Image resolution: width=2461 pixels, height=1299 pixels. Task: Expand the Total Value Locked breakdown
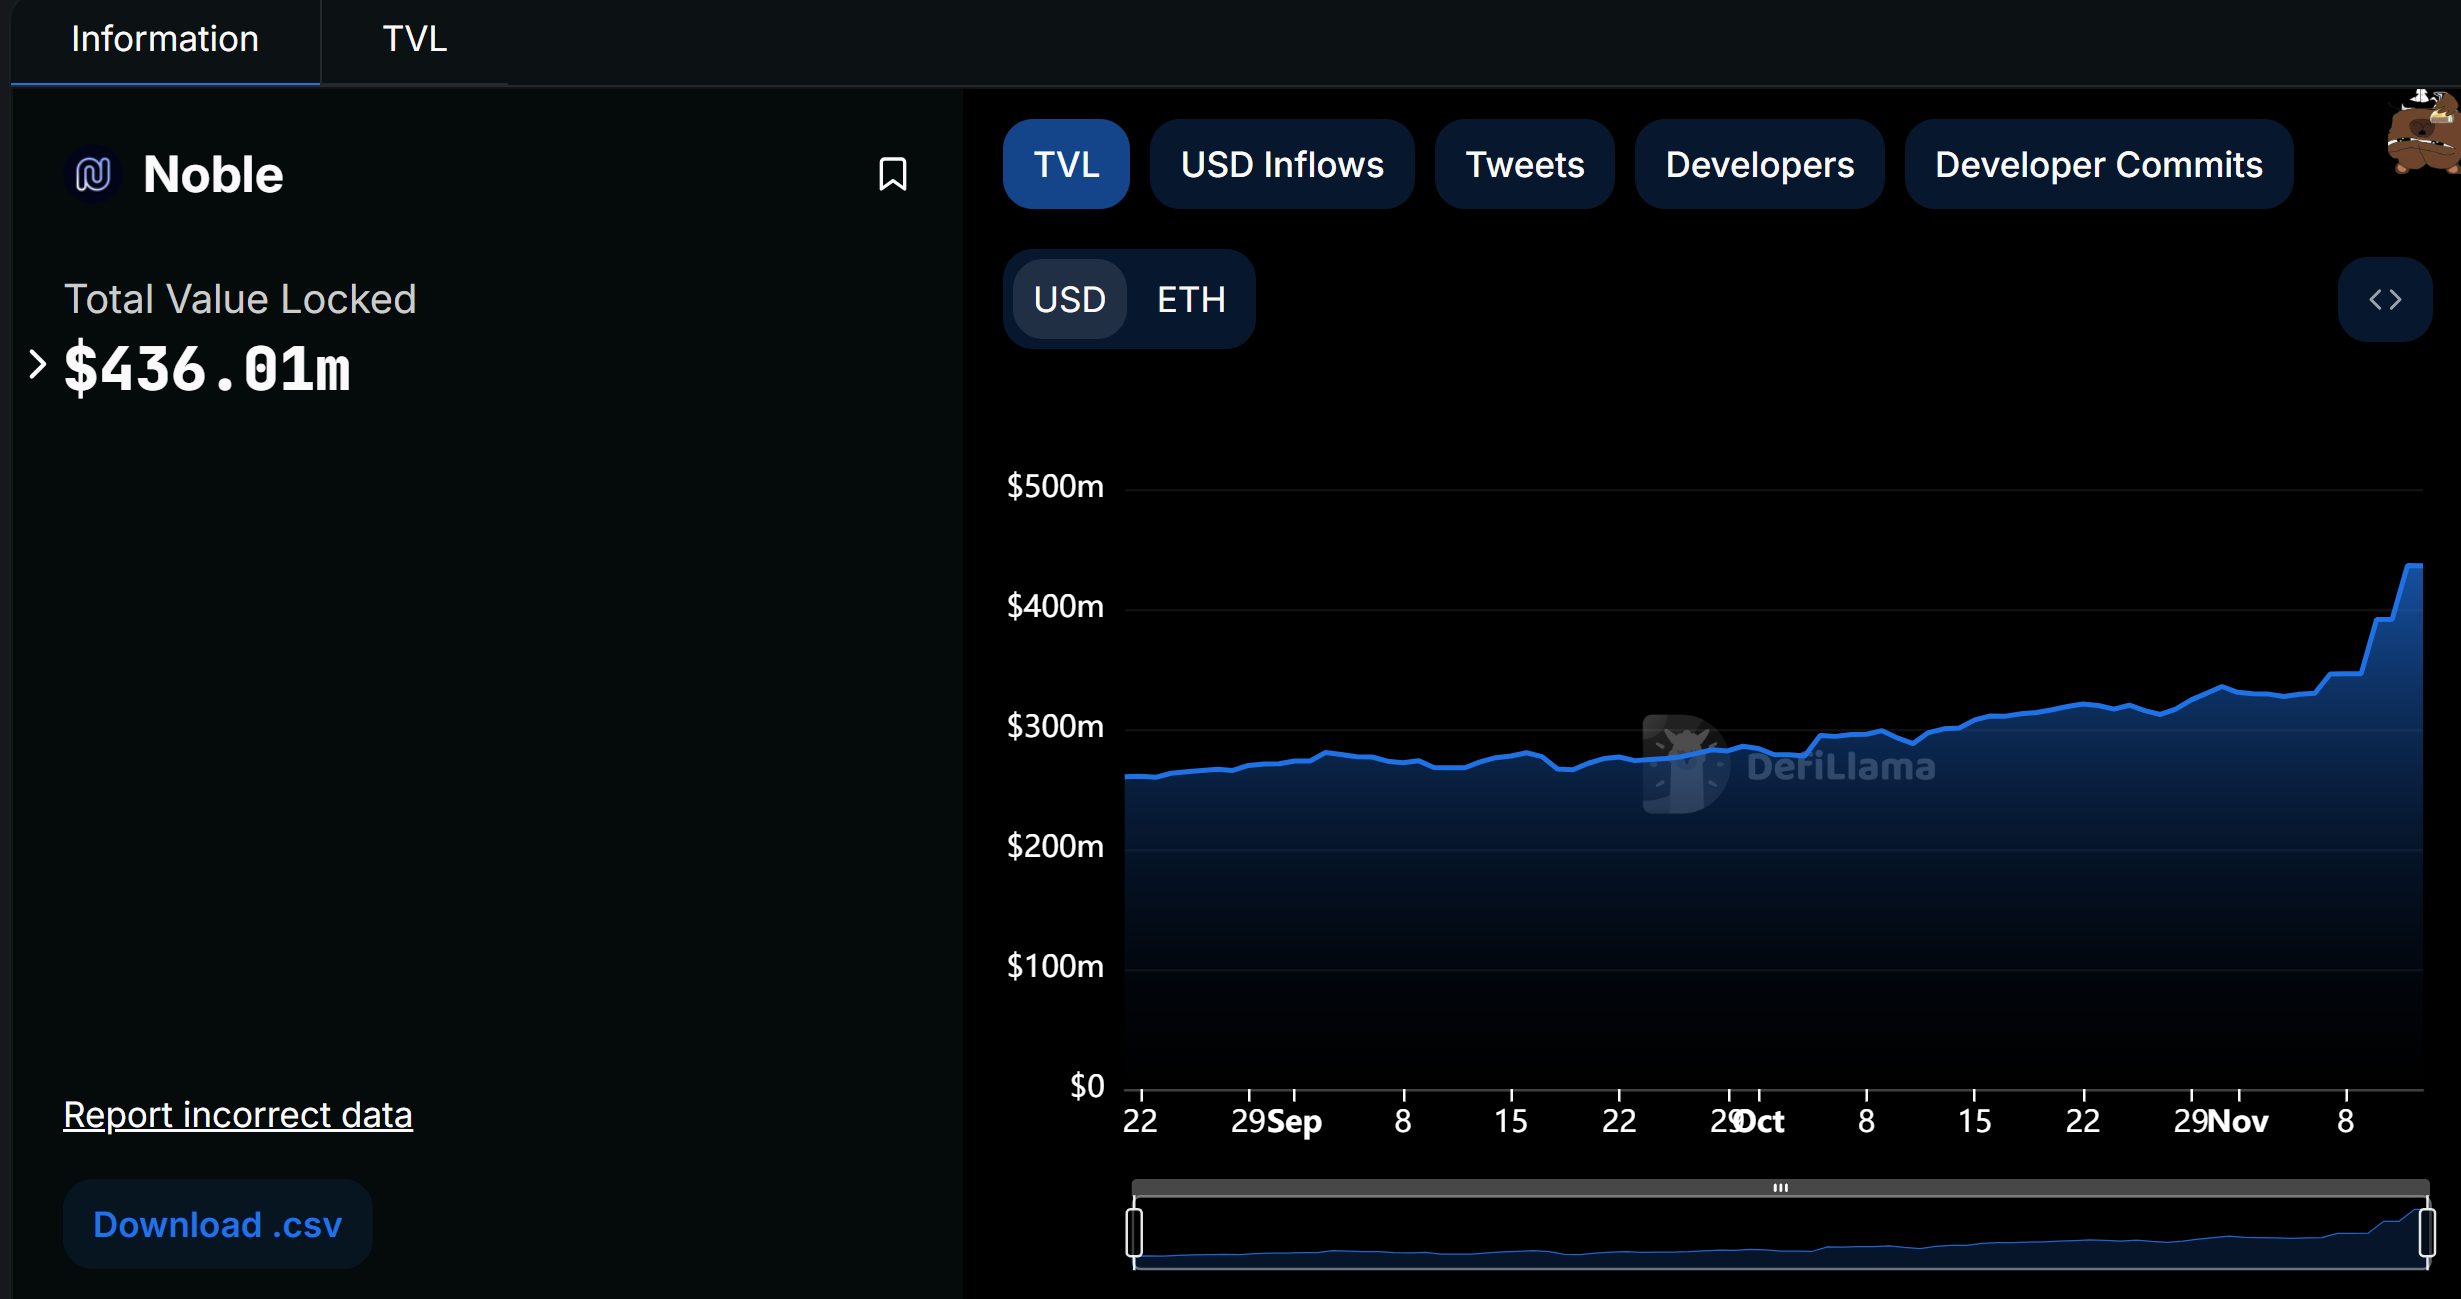point(37,365)
